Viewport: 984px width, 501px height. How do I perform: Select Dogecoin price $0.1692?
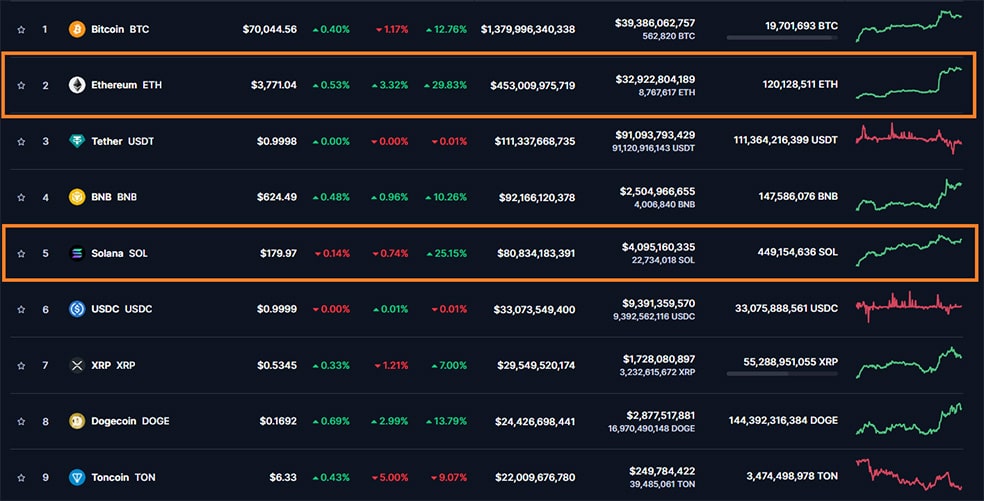(278, 421)
